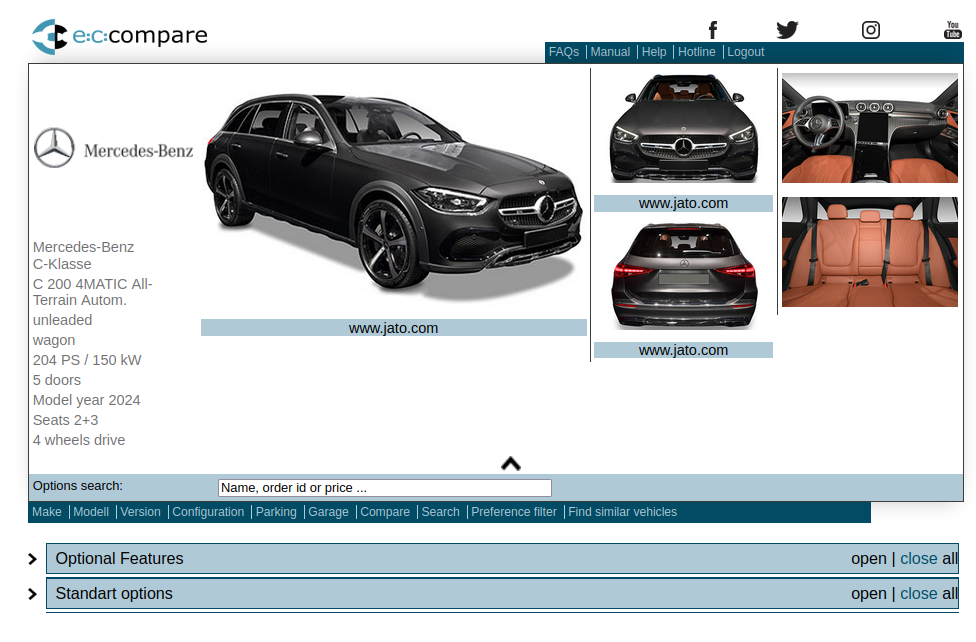Click close all in Standart options
The height and width of the screenshot is (642, 976).
pos(919,593)
